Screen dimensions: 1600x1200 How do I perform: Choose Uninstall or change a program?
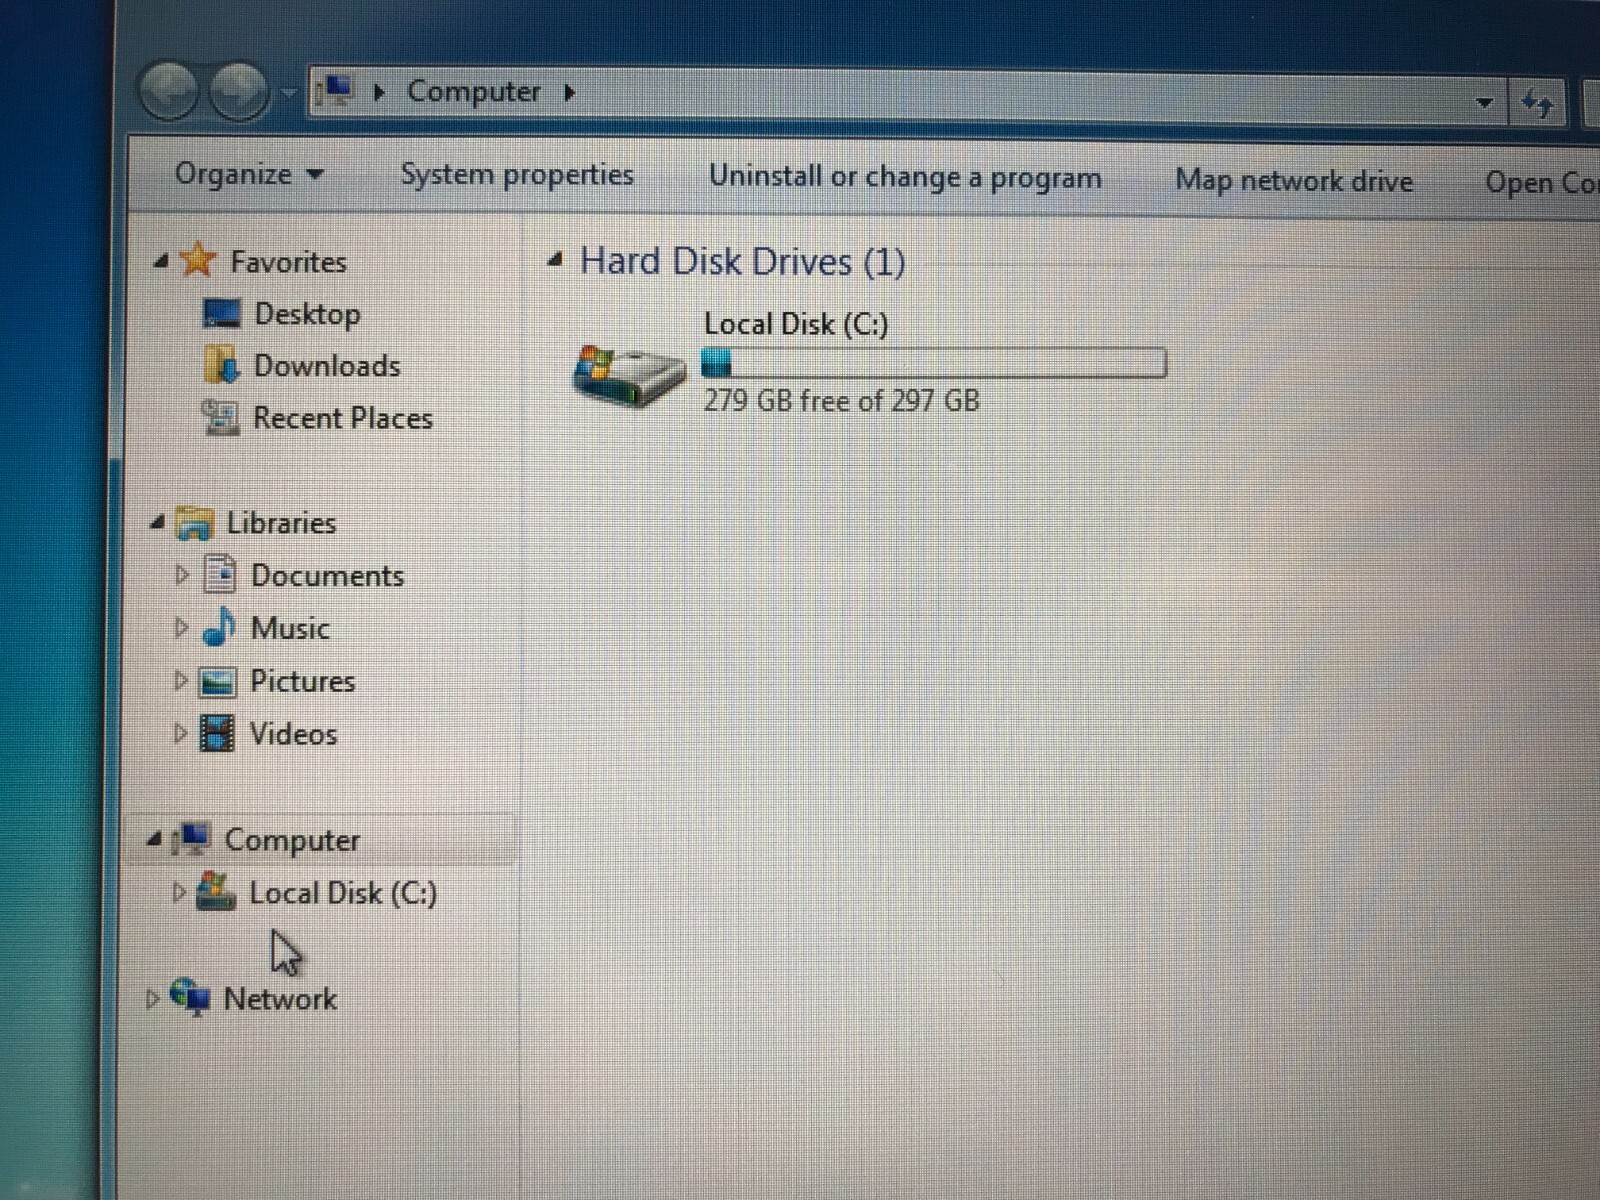pos(905,178)
